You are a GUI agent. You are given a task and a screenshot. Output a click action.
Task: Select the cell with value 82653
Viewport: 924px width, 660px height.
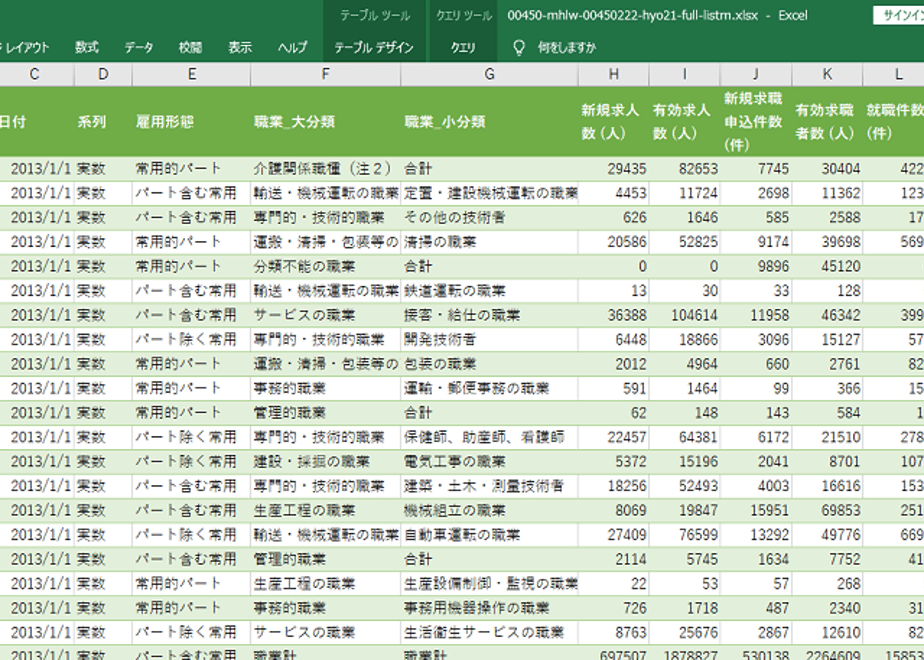coord(685,169)
